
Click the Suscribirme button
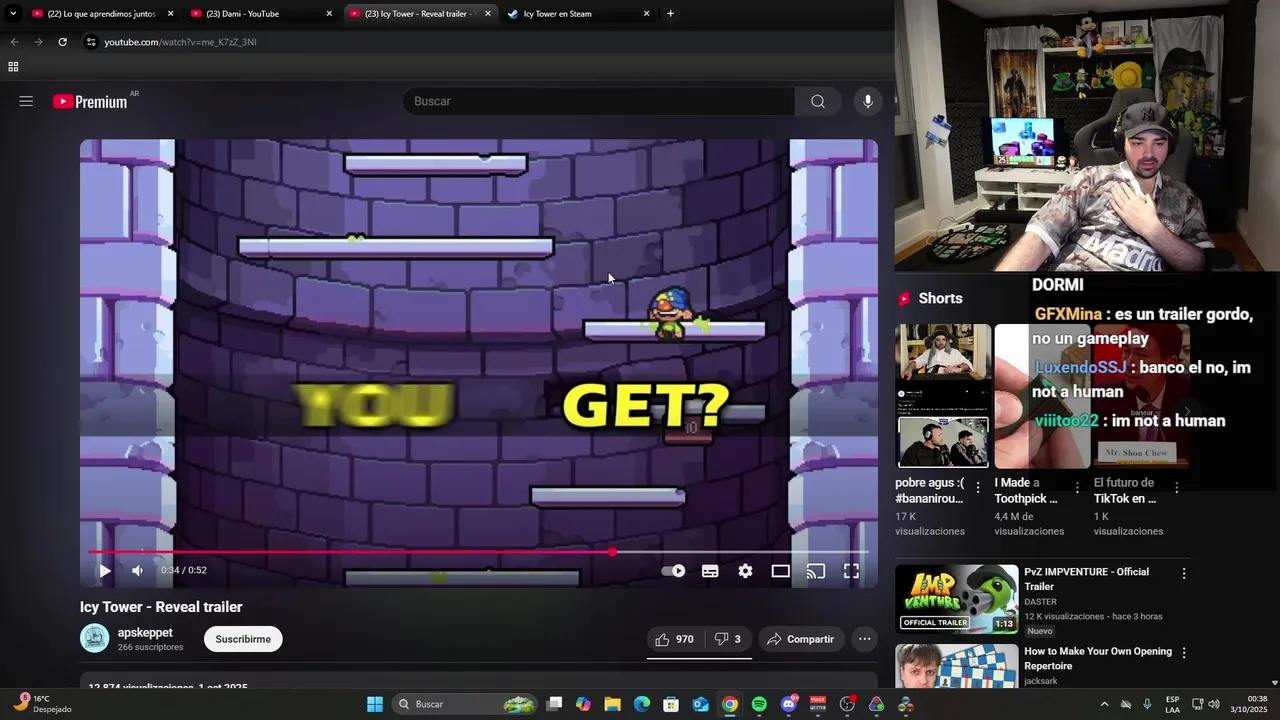pos(243,639)
